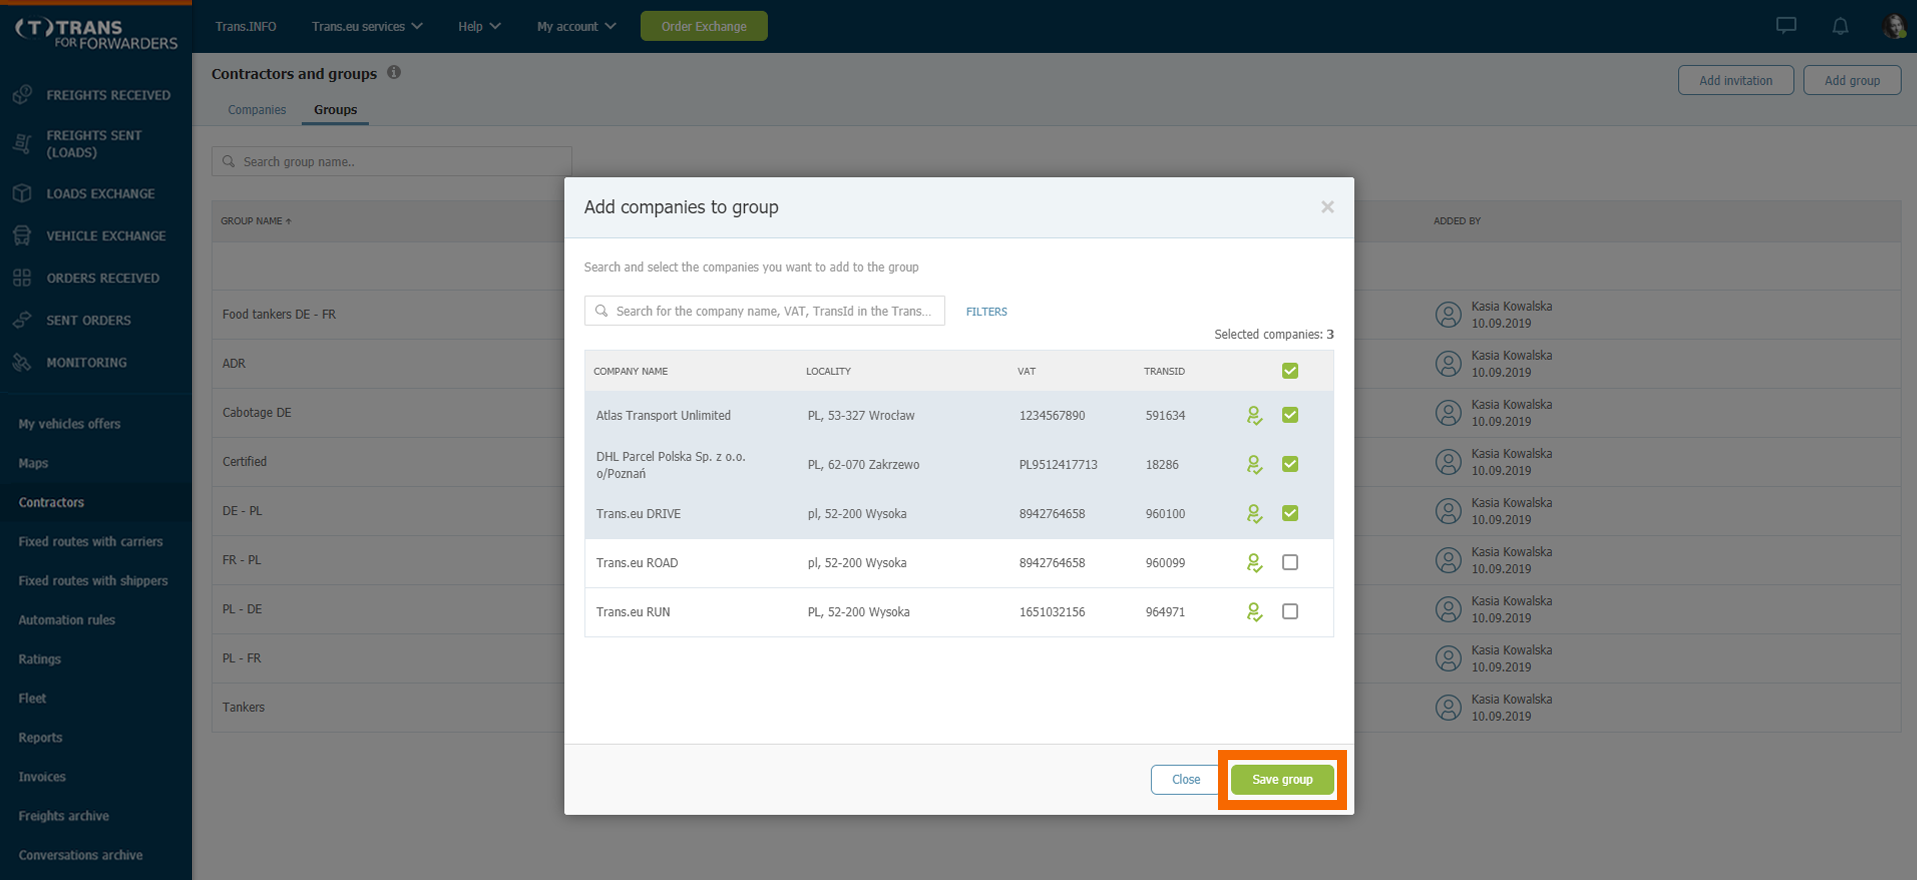Click user avatar icon in Food tankers DE - FR row
This screenshot has height=880, width=1917.
coord(1448,315)
